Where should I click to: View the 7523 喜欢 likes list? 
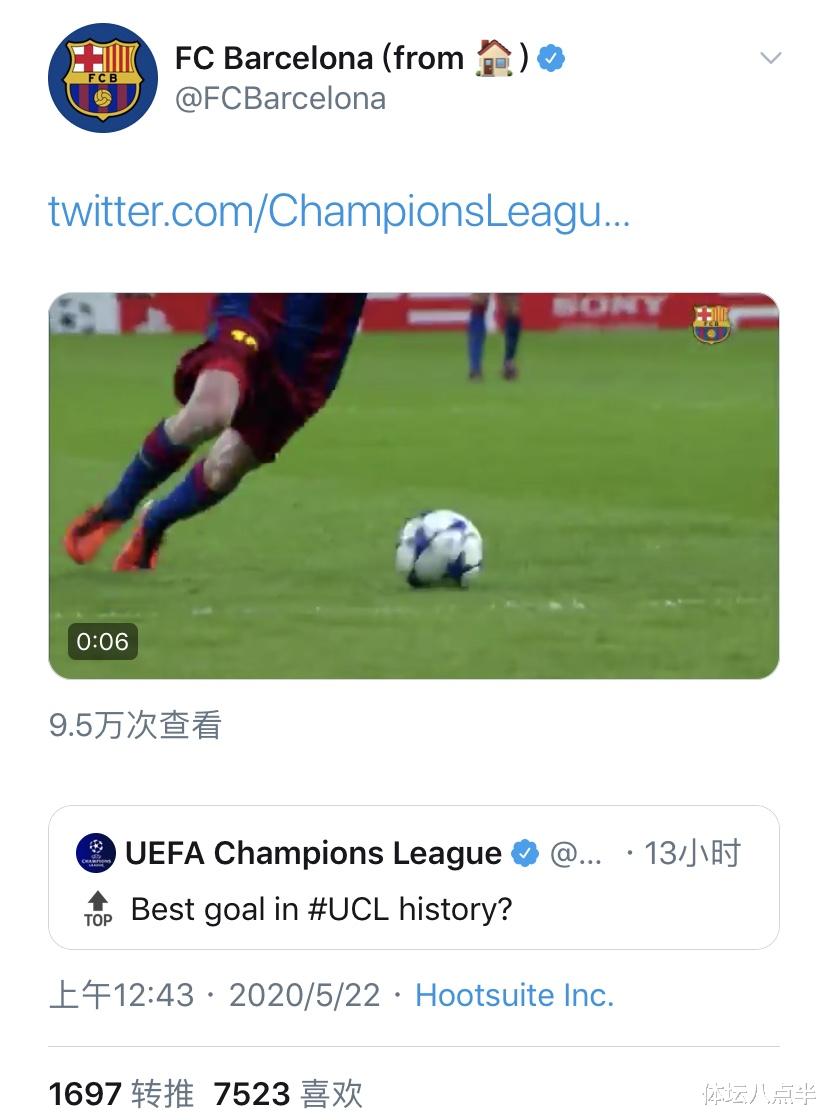click(288, 1093)
